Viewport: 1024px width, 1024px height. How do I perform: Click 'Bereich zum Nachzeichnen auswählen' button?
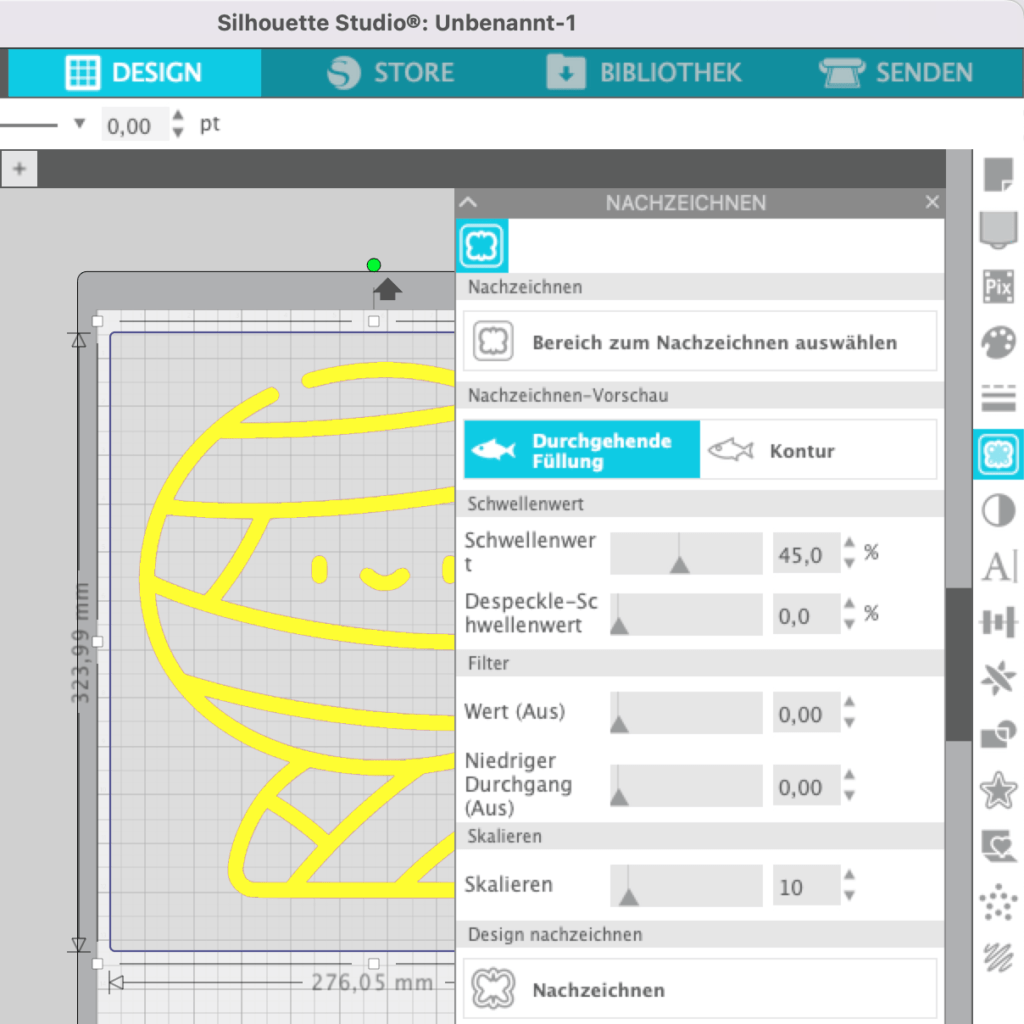click(700, 342)
